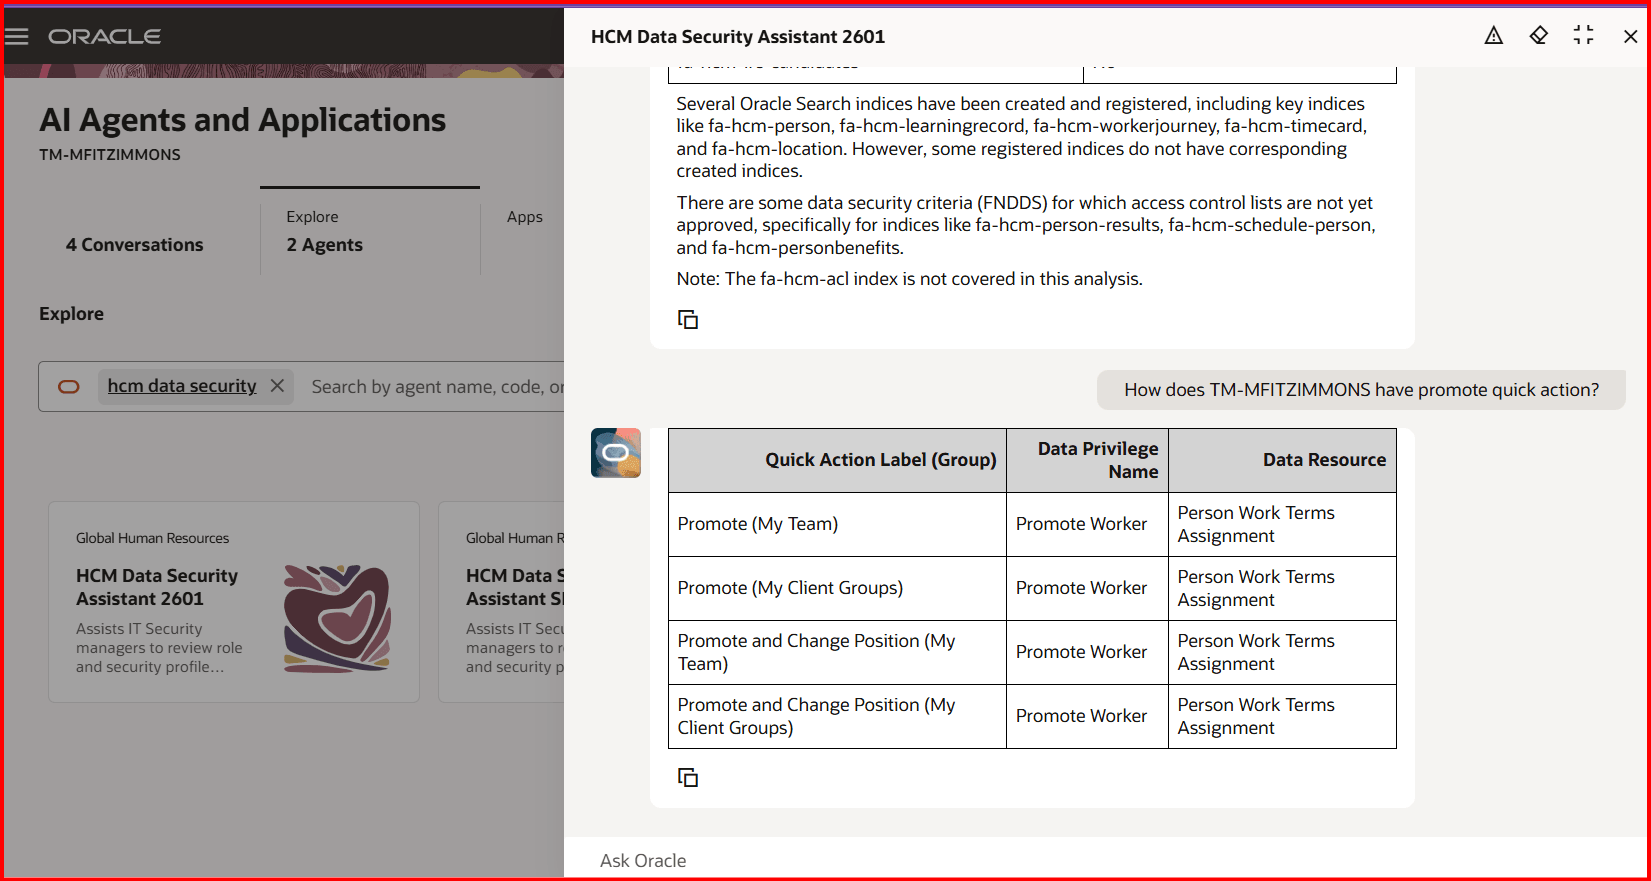The width and height of the screenshot is (1651, 881).
Task: Select the Promote (My Client Groups) cell
Action: (x=837, y=588)
